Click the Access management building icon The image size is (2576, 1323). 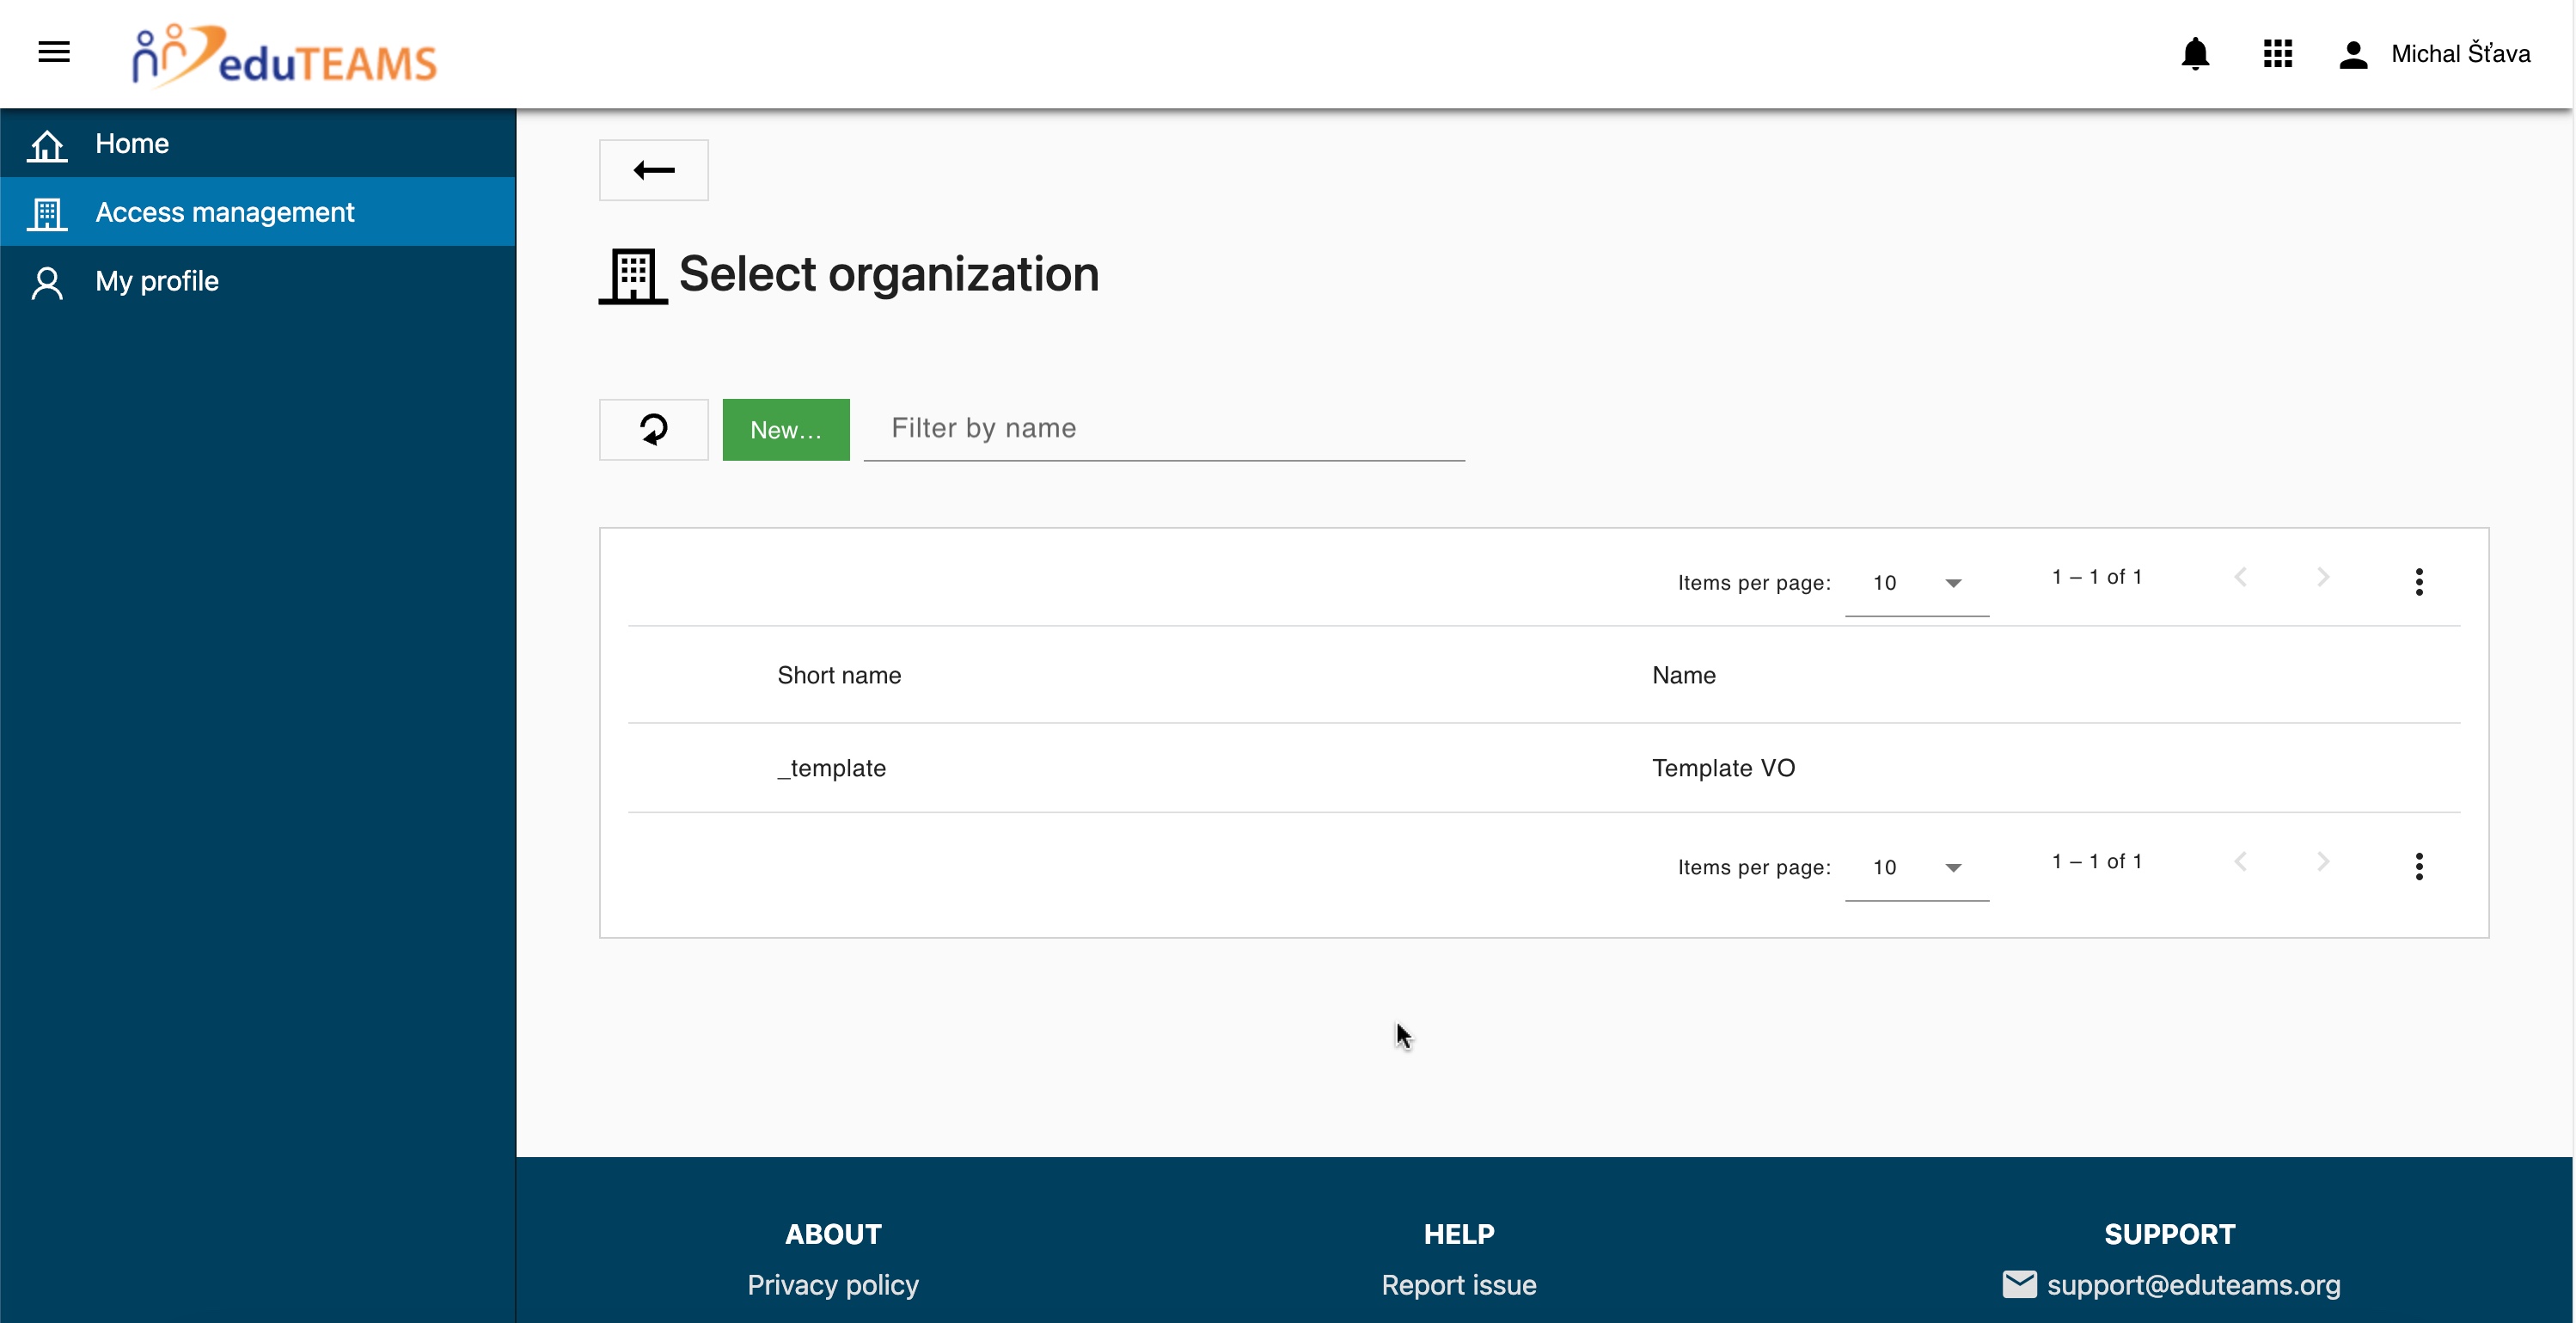[47, 213]
